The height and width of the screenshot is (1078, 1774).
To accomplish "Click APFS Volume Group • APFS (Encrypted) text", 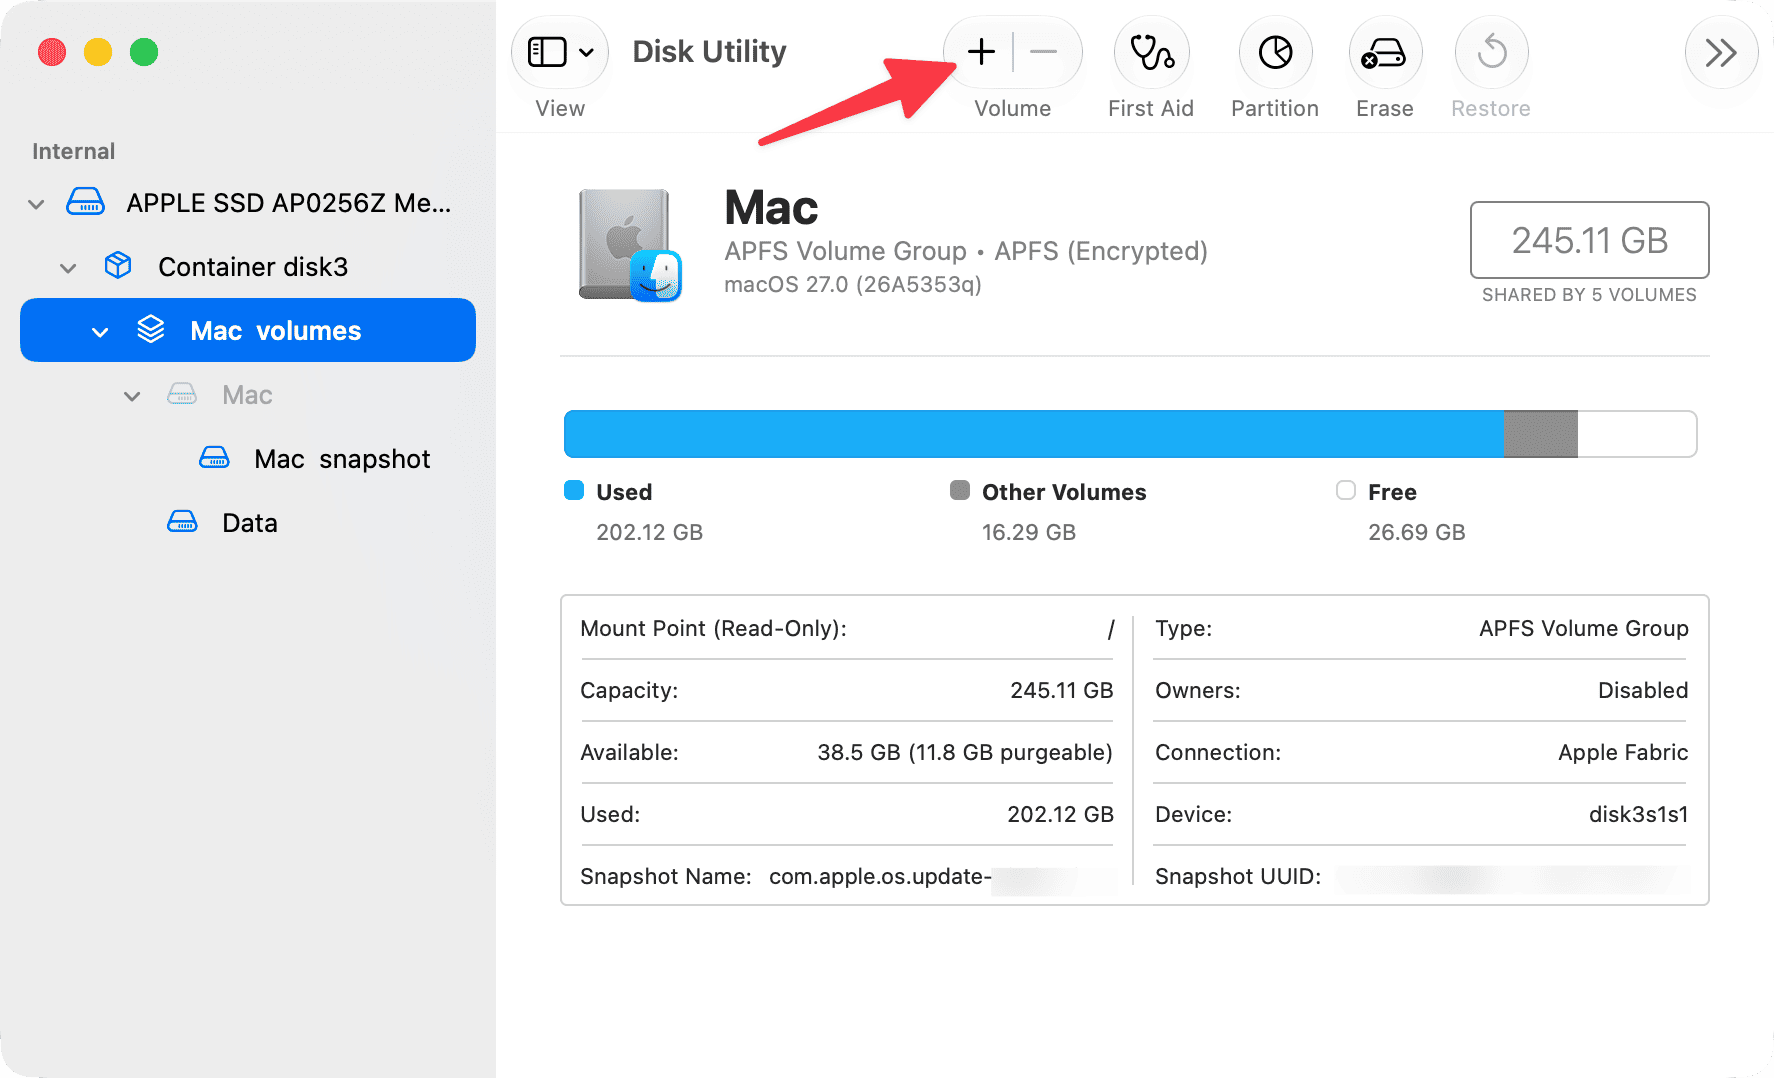I will (966, 251).
